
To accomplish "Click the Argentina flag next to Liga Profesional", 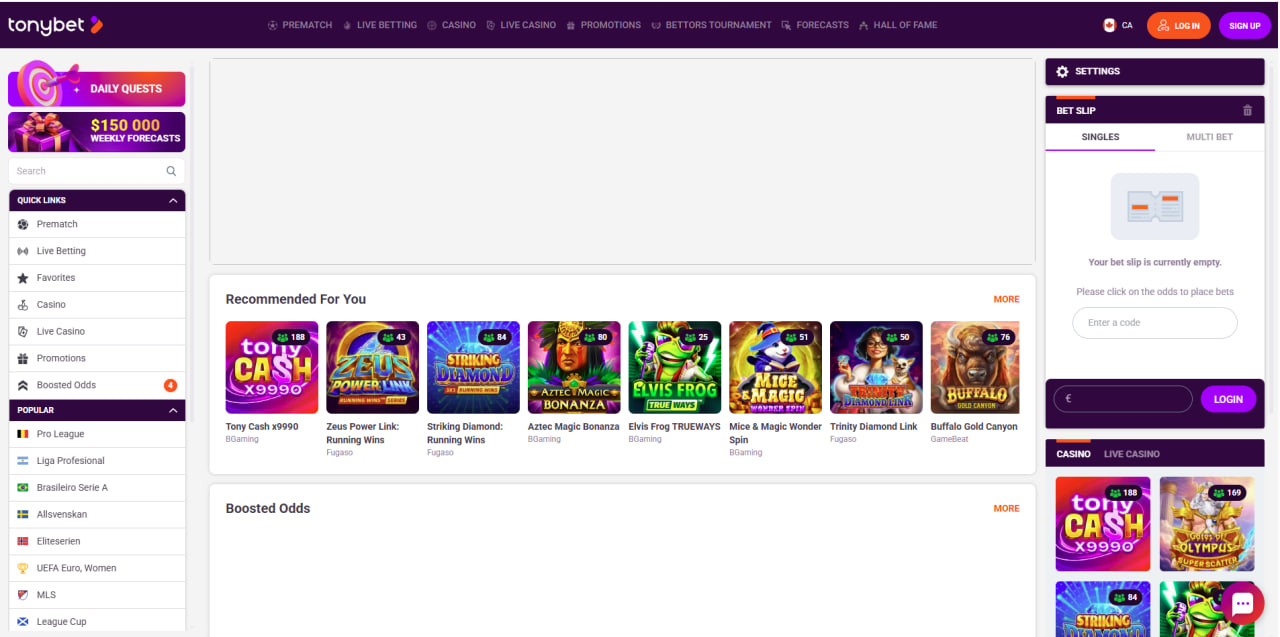I will tap(23, 461).
